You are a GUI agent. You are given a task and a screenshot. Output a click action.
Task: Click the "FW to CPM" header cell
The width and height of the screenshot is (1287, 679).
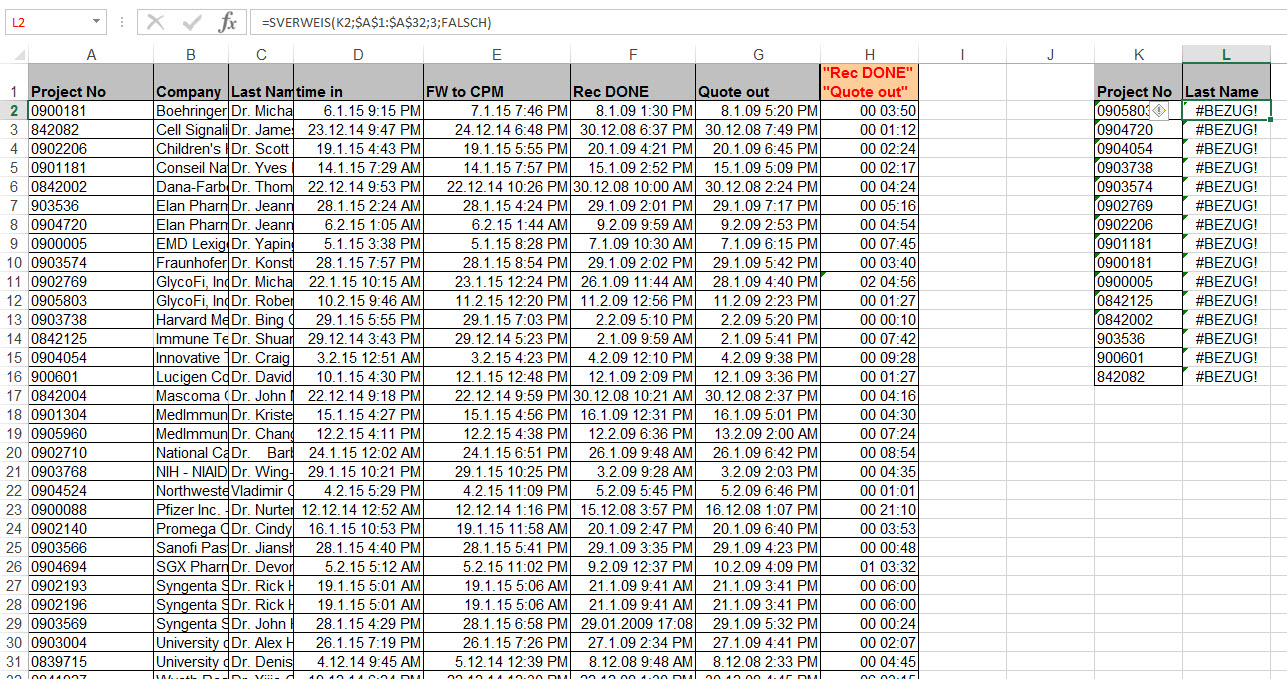click(497, 91)
